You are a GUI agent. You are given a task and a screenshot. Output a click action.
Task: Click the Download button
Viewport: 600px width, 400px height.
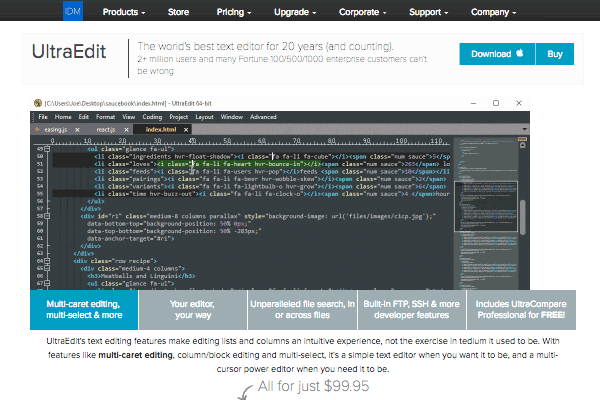click(x=497, y=54)
